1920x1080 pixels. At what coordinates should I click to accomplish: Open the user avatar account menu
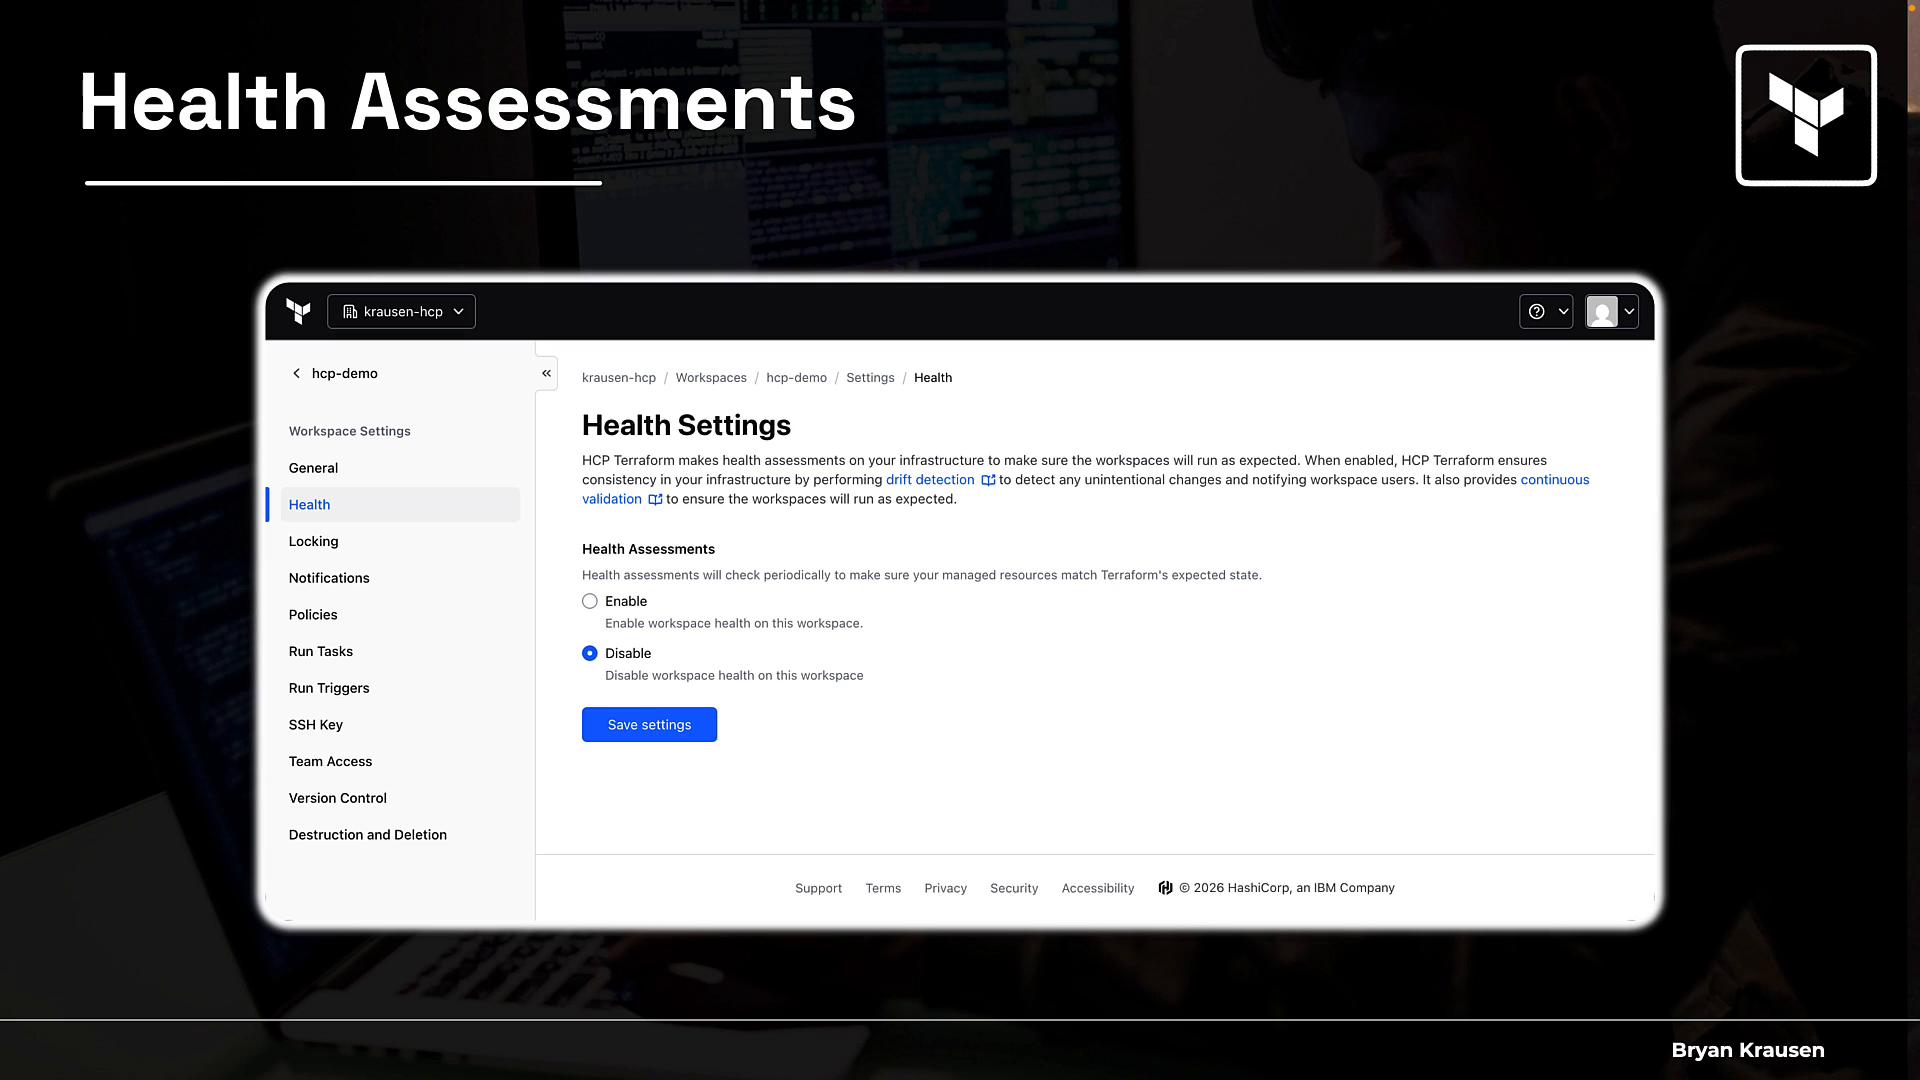pyautogui.click(x=1612, y=311)
